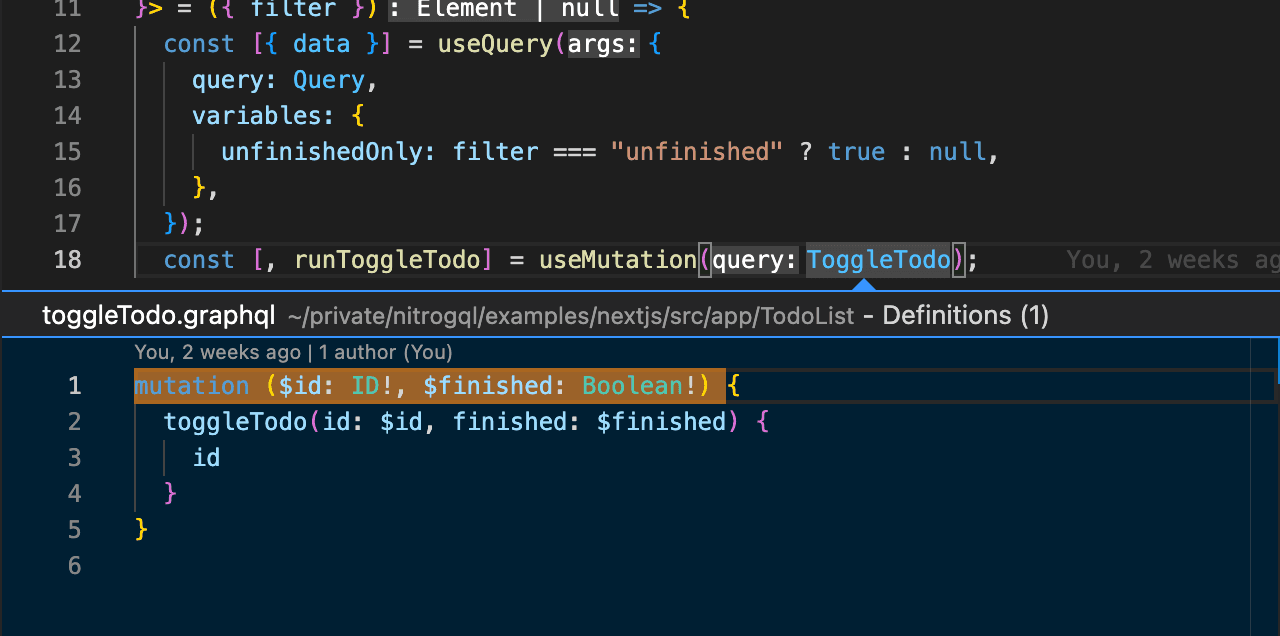
Task: Click the toggleTodo.graphql title in peek header
Action: click(157, 315)
